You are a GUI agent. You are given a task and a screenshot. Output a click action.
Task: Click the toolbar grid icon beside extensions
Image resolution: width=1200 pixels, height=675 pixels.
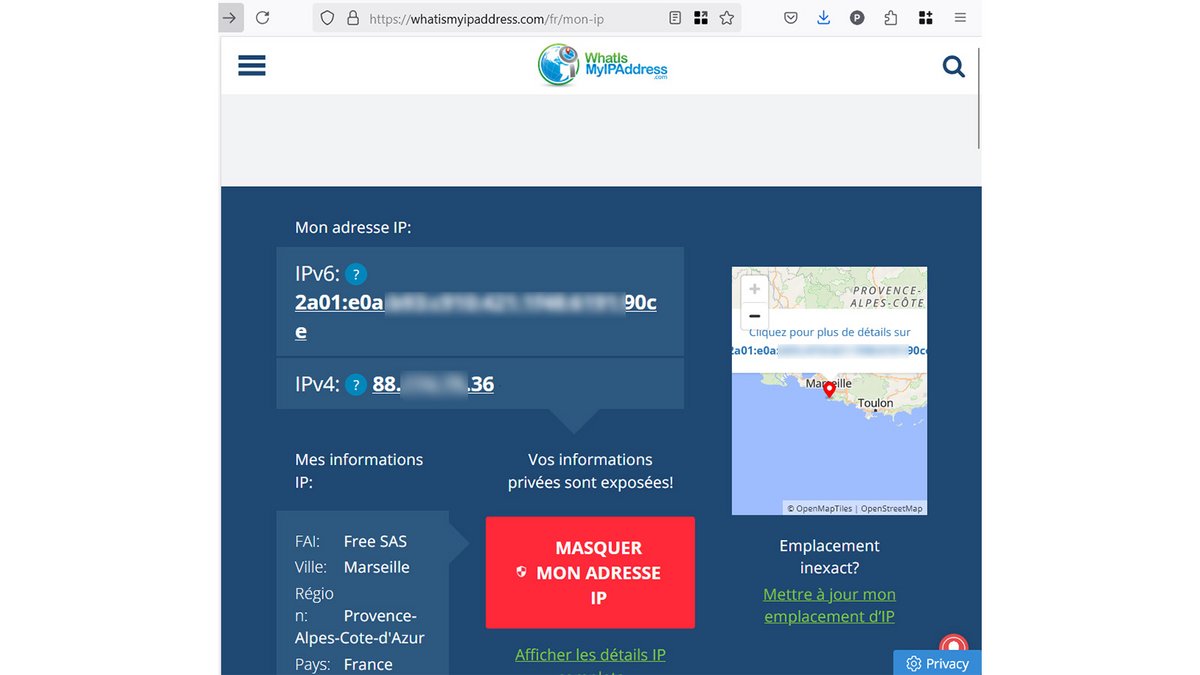[926, 18]
